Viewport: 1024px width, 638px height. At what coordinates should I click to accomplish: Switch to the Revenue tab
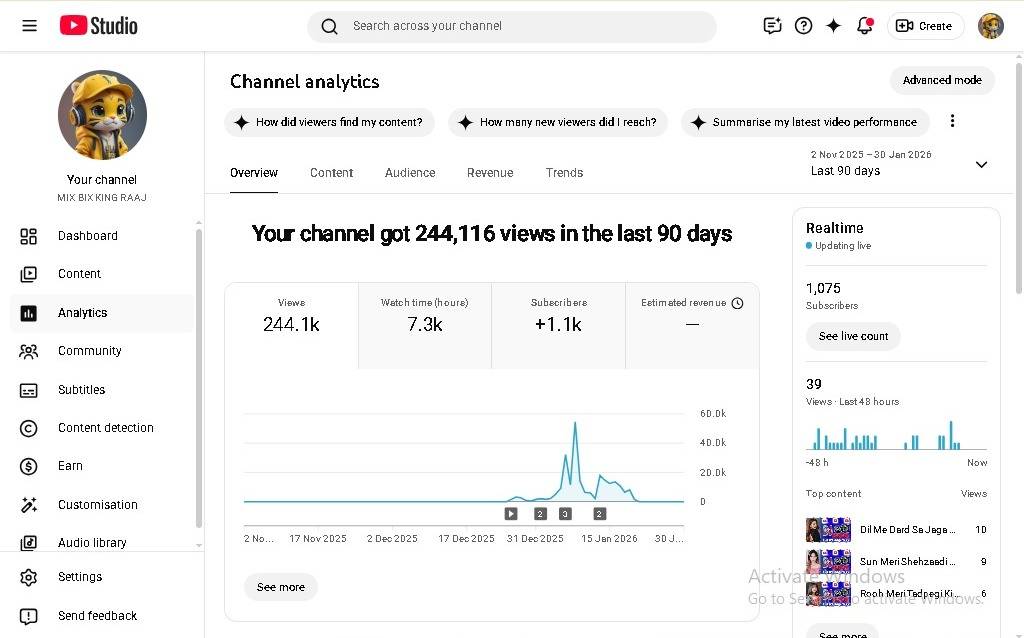tap(490, 173)
